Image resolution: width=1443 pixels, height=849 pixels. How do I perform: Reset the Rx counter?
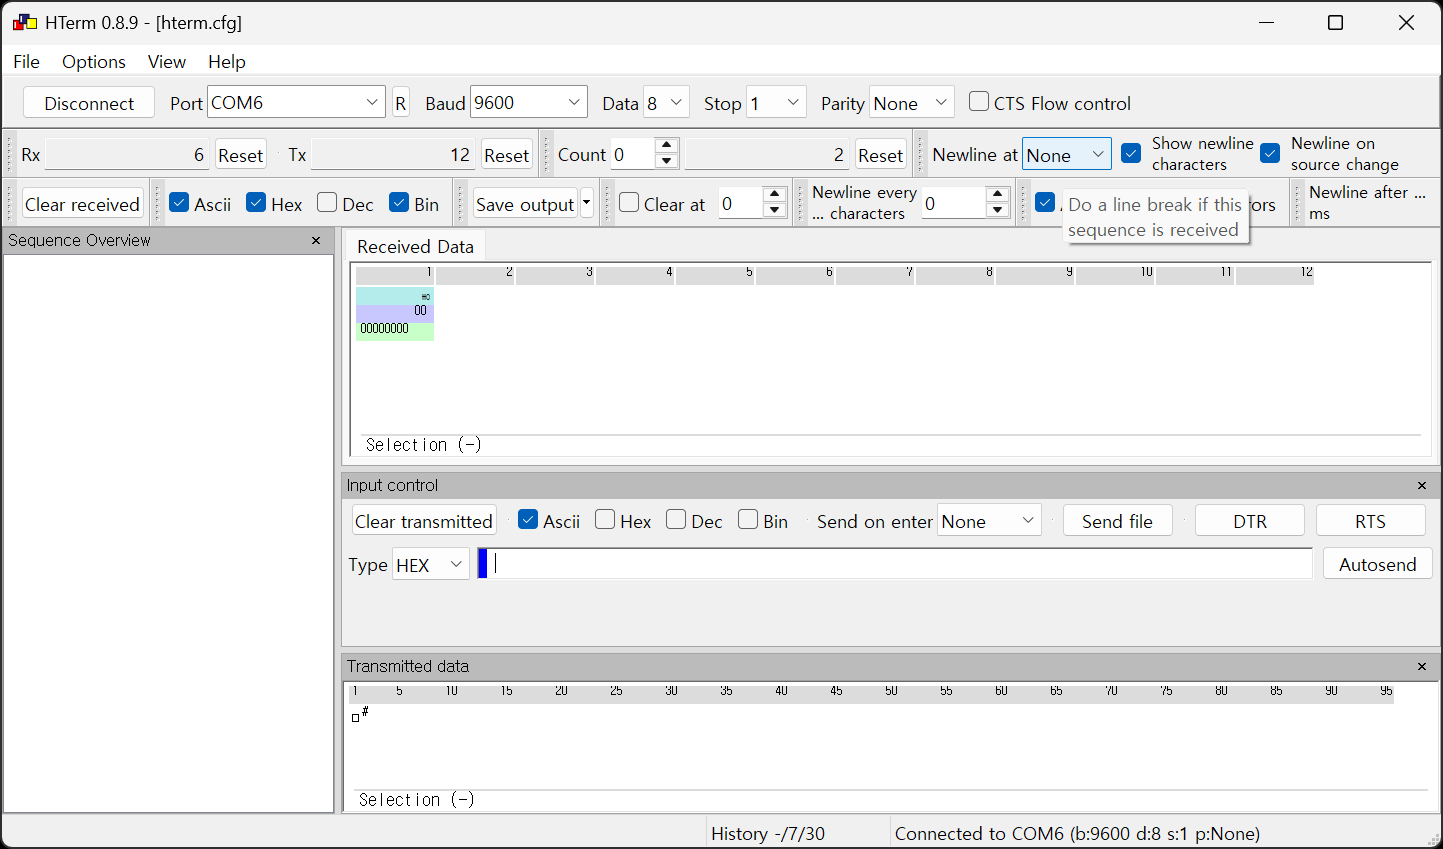coord(241,155)
